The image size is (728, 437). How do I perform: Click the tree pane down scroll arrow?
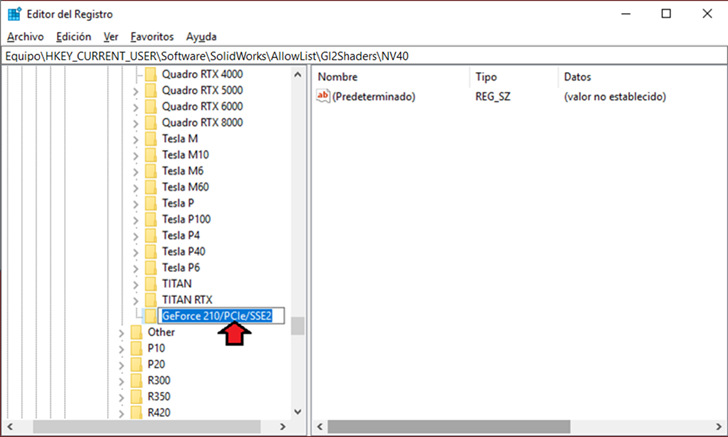(298, 411)
